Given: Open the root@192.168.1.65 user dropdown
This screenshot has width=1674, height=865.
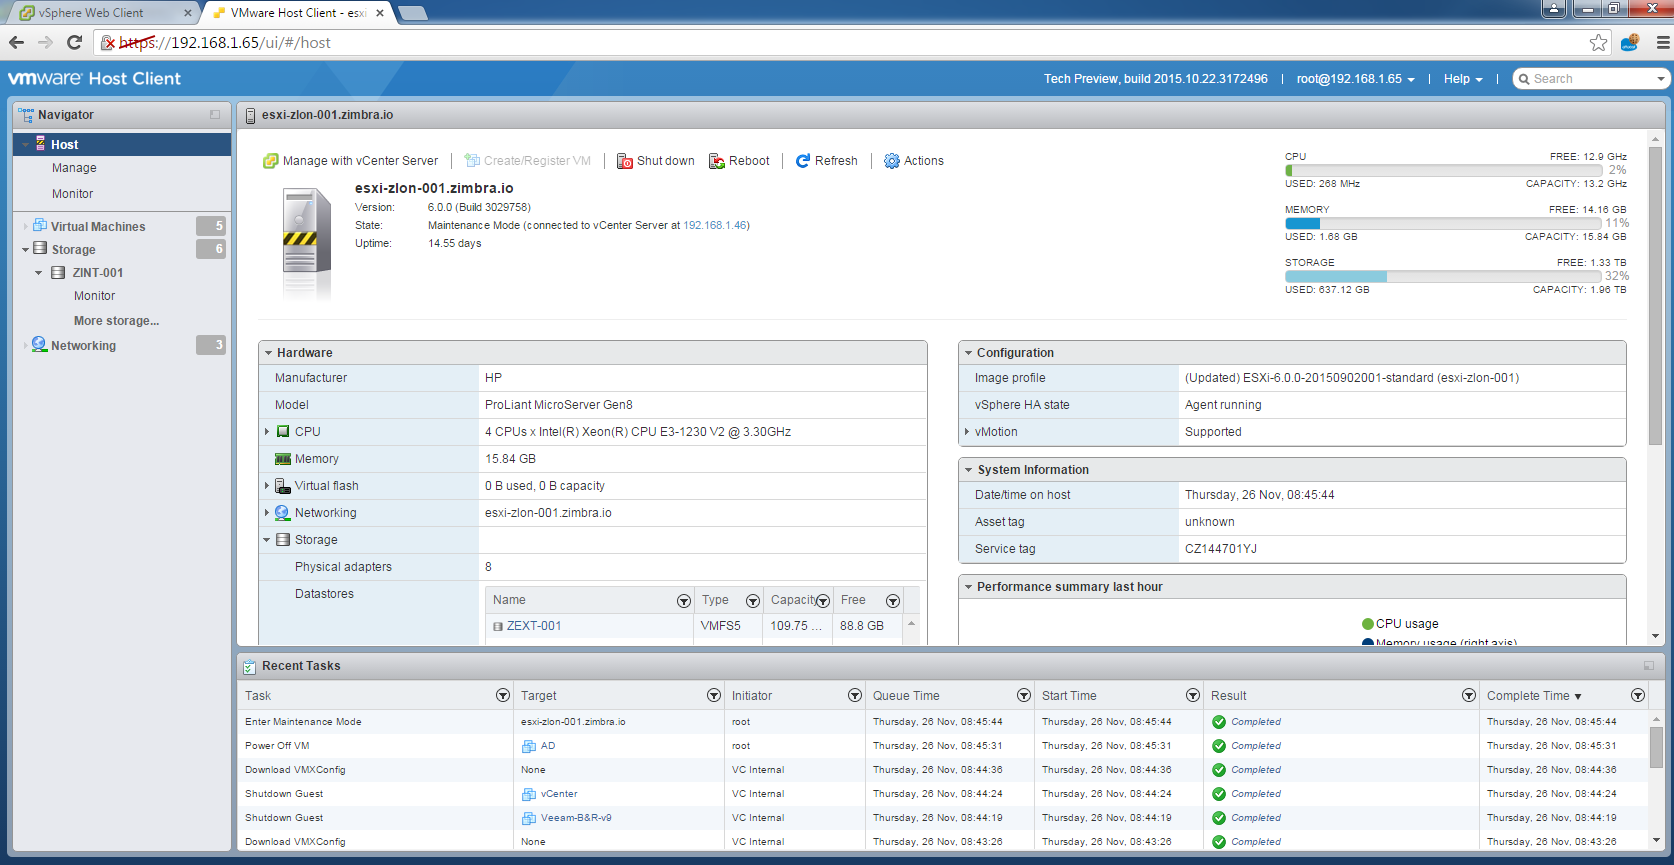Looking at the screenshot, I should pyautogui.click(x=1355, y=79).
